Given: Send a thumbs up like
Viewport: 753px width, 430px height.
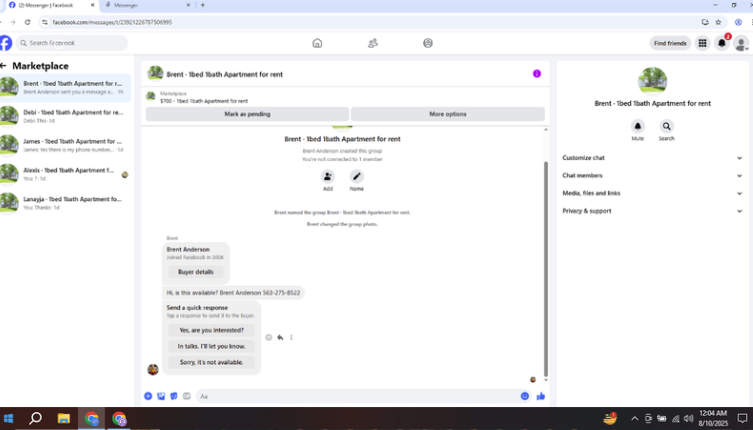Looking at the screenshot, I should tap(541, 396).
